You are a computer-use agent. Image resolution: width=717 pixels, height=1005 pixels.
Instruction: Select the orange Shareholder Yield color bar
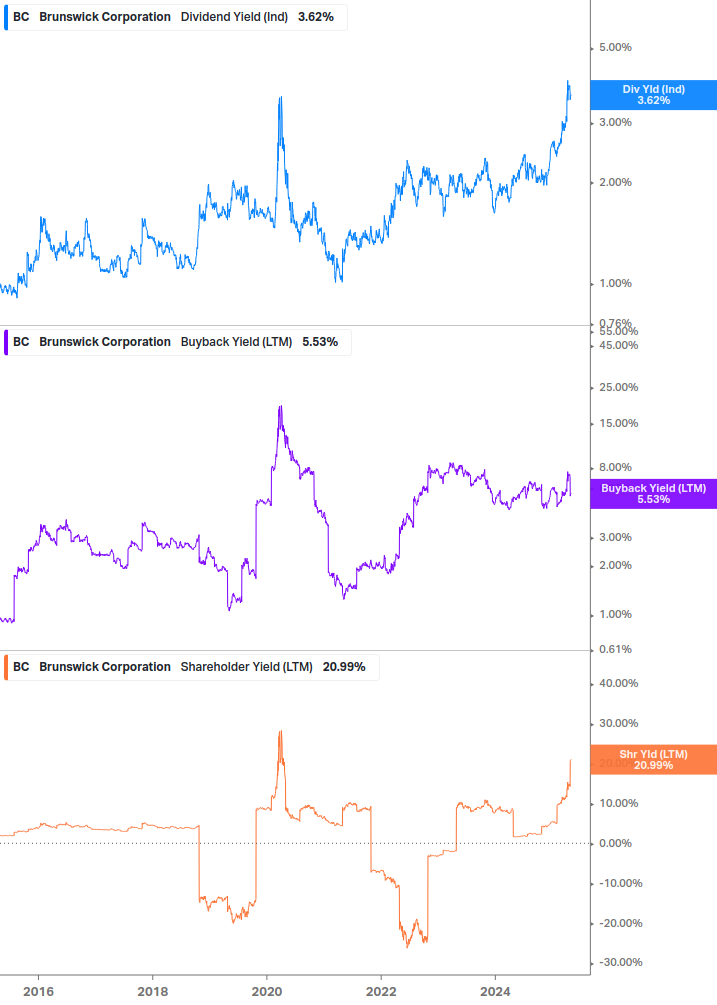[6, 667]
